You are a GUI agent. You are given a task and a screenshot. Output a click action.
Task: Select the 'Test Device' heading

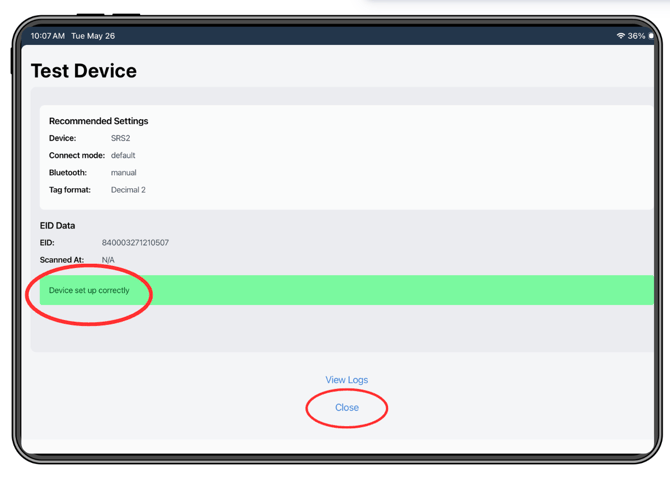84,71
